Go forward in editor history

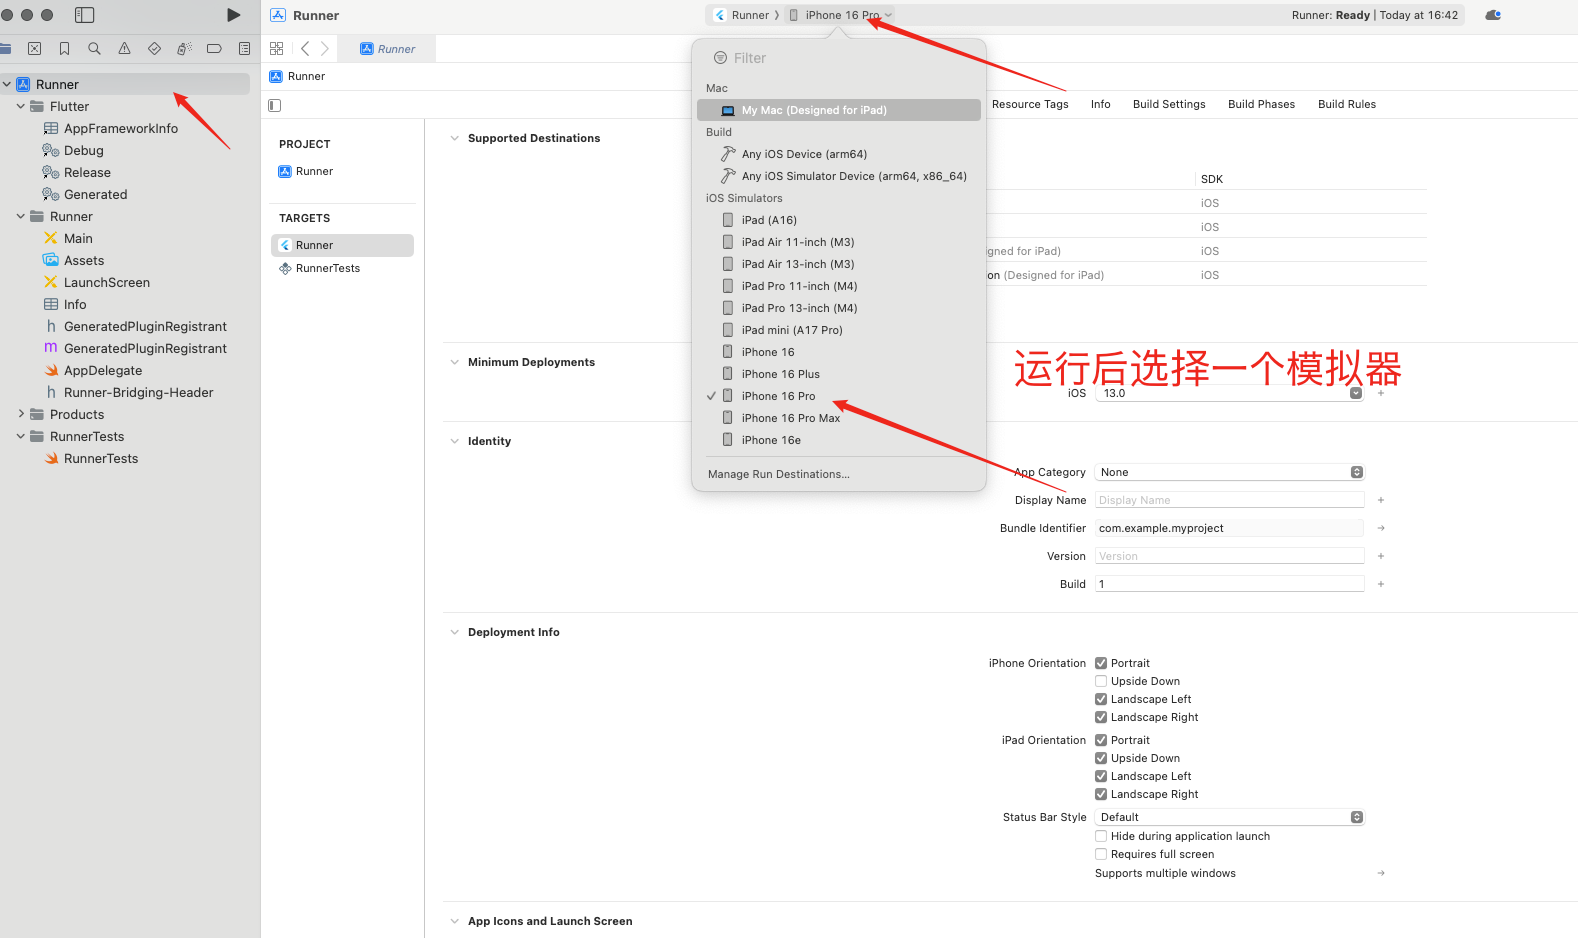pyautogui.click(x=324, y=48)
